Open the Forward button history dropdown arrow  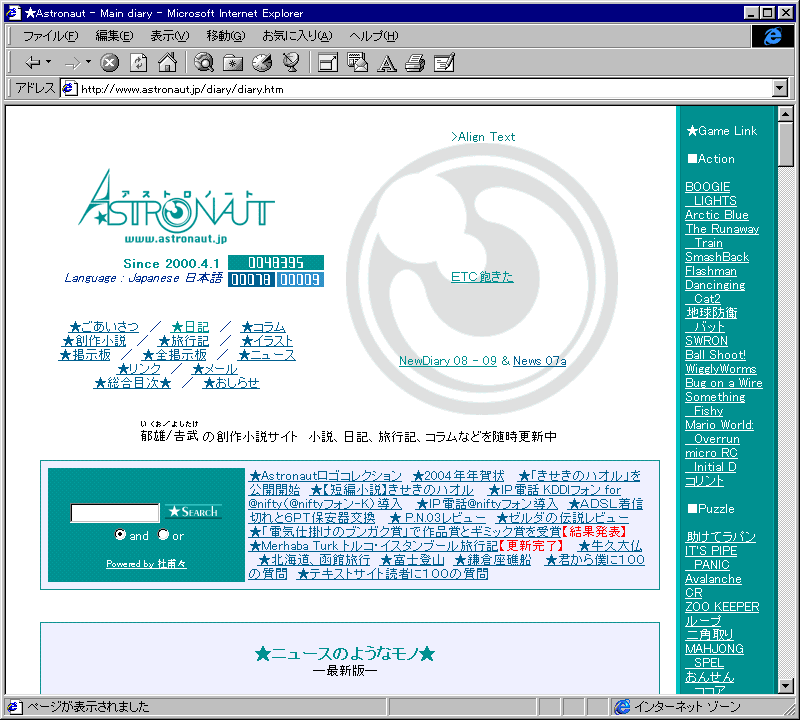(x=88, y=62)
